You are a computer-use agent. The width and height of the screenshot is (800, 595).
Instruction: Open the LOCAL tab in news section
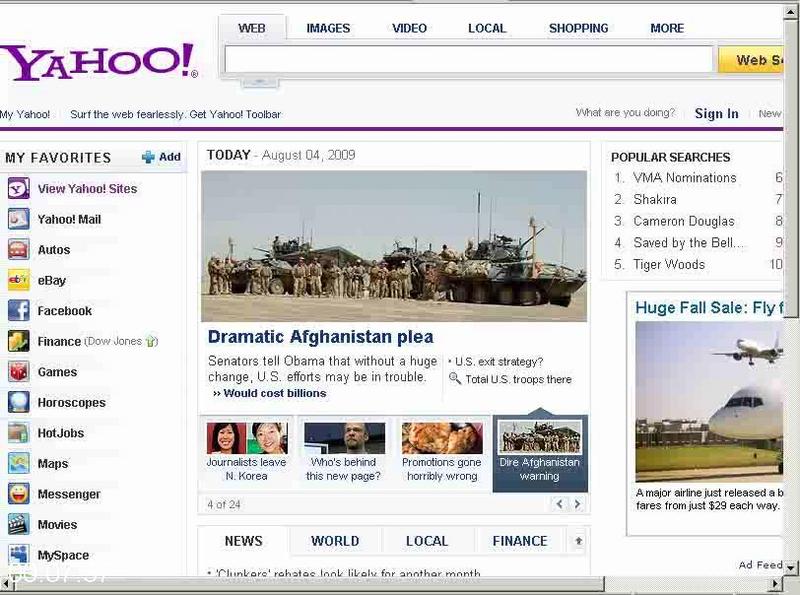[427, 541]
